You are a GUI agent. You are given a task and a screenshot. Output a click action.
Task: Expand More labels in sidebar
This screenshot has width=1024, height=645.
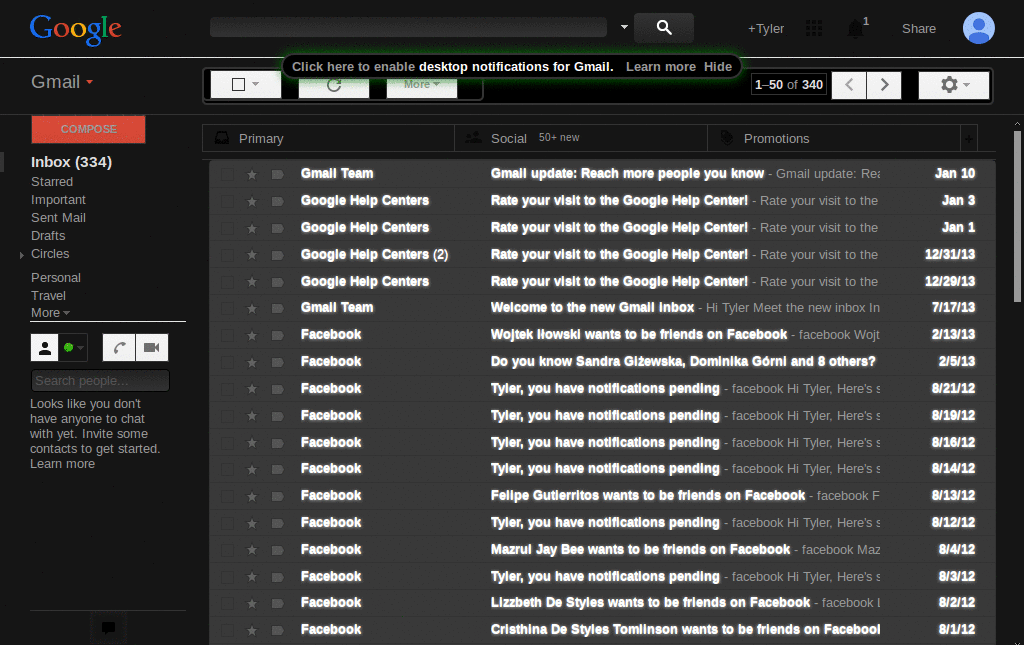pos(50,313)
